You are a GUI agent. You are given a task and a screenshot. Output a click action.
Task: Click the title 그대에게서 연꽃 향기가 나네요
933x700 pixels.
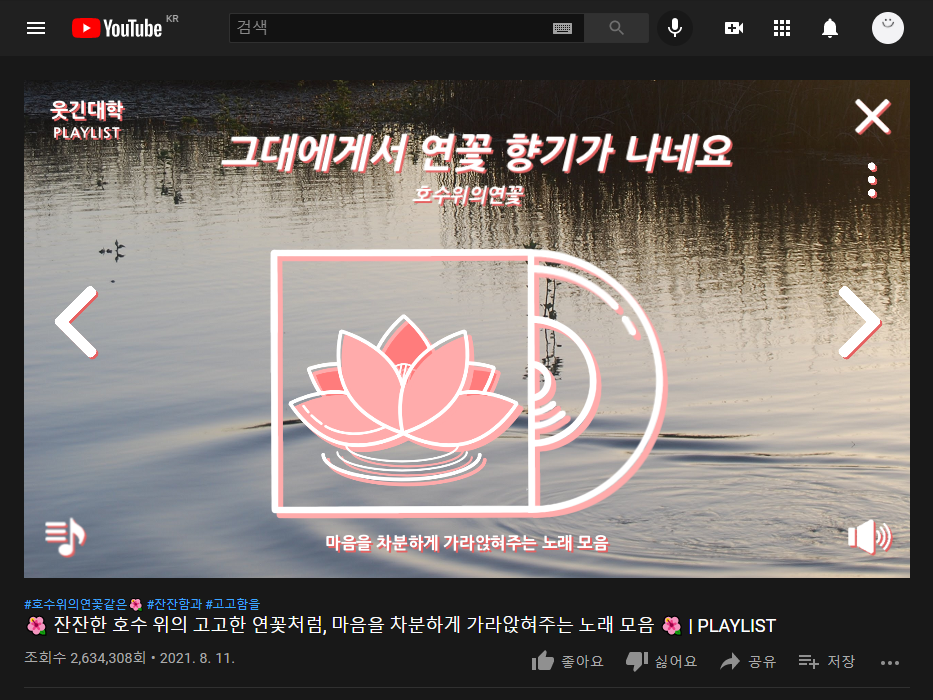(477, 152)
